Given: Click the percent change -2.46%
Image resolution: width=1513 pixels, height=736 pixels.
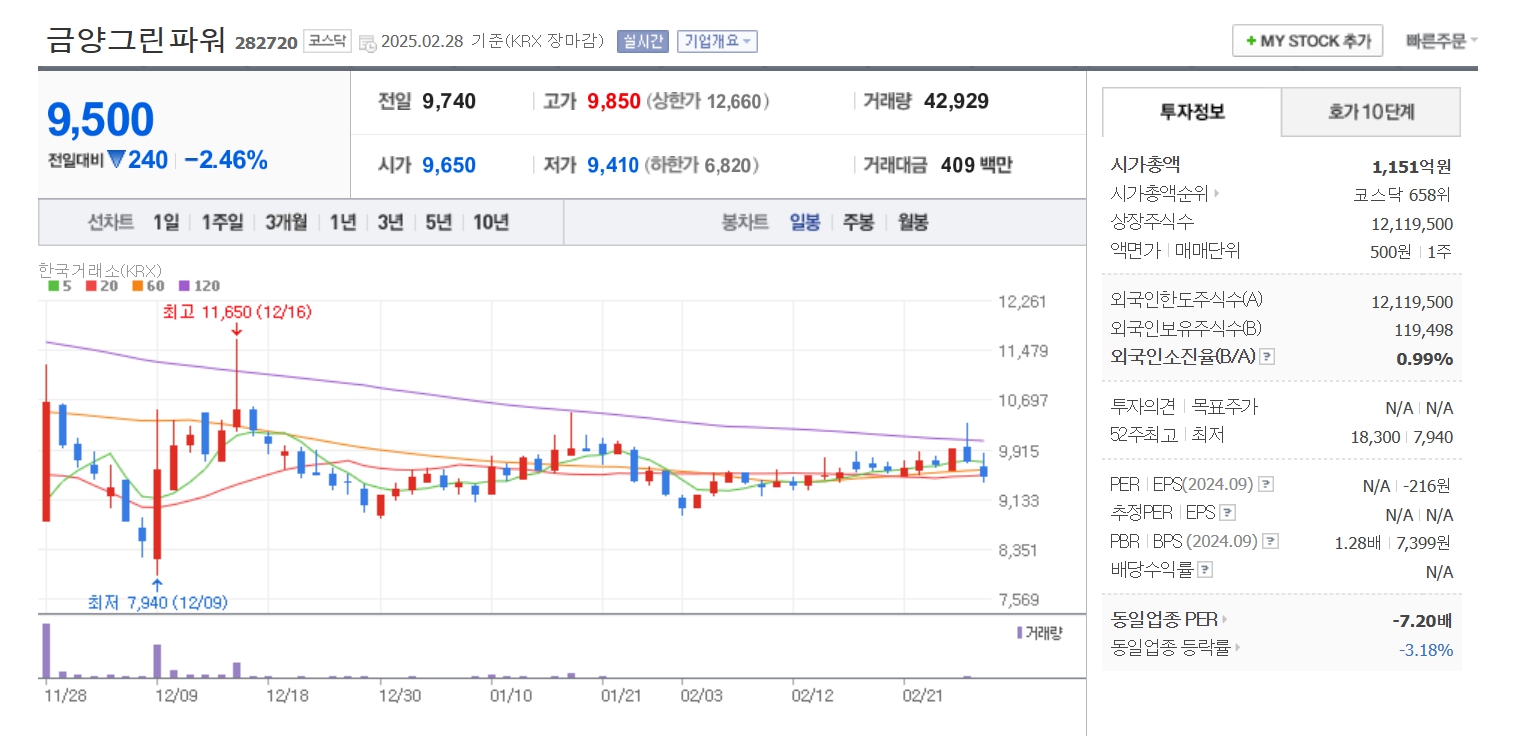Looking at the screenshot, I should [226, 160].
